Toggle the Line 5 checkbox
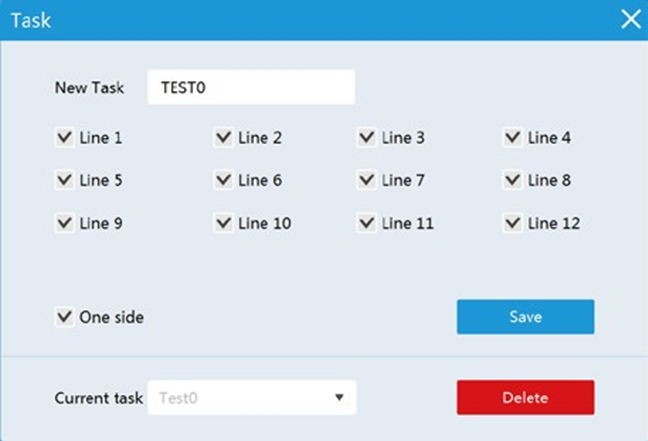This screenshot has height=441, width=648. click(x=65, y=180)
